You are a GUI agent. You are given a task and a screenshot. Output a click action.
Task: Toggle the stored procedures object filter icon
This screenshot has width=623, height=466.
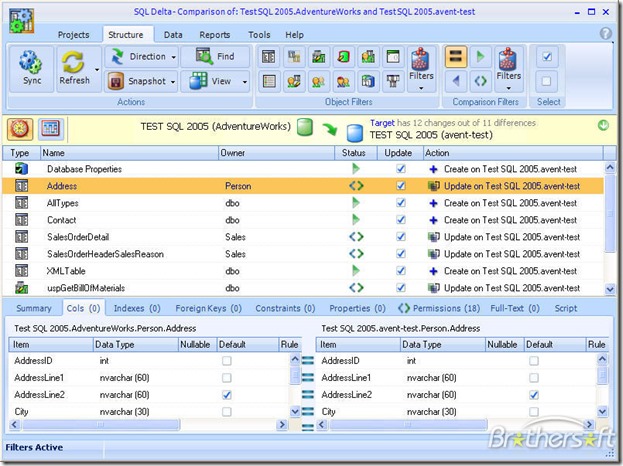(x=318, y=57)
